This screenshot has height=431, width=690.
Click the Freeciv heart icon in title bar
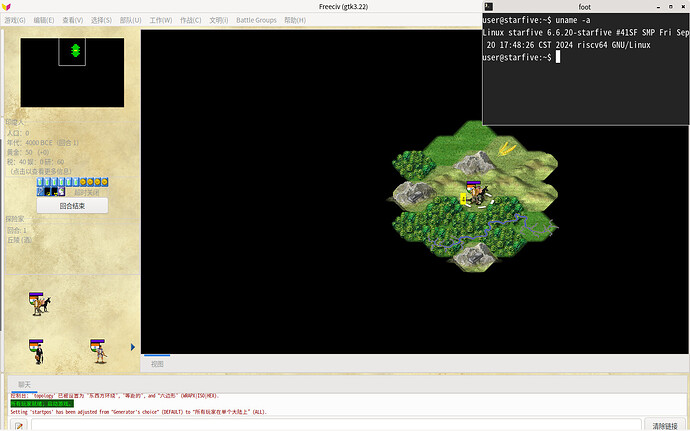6,7
